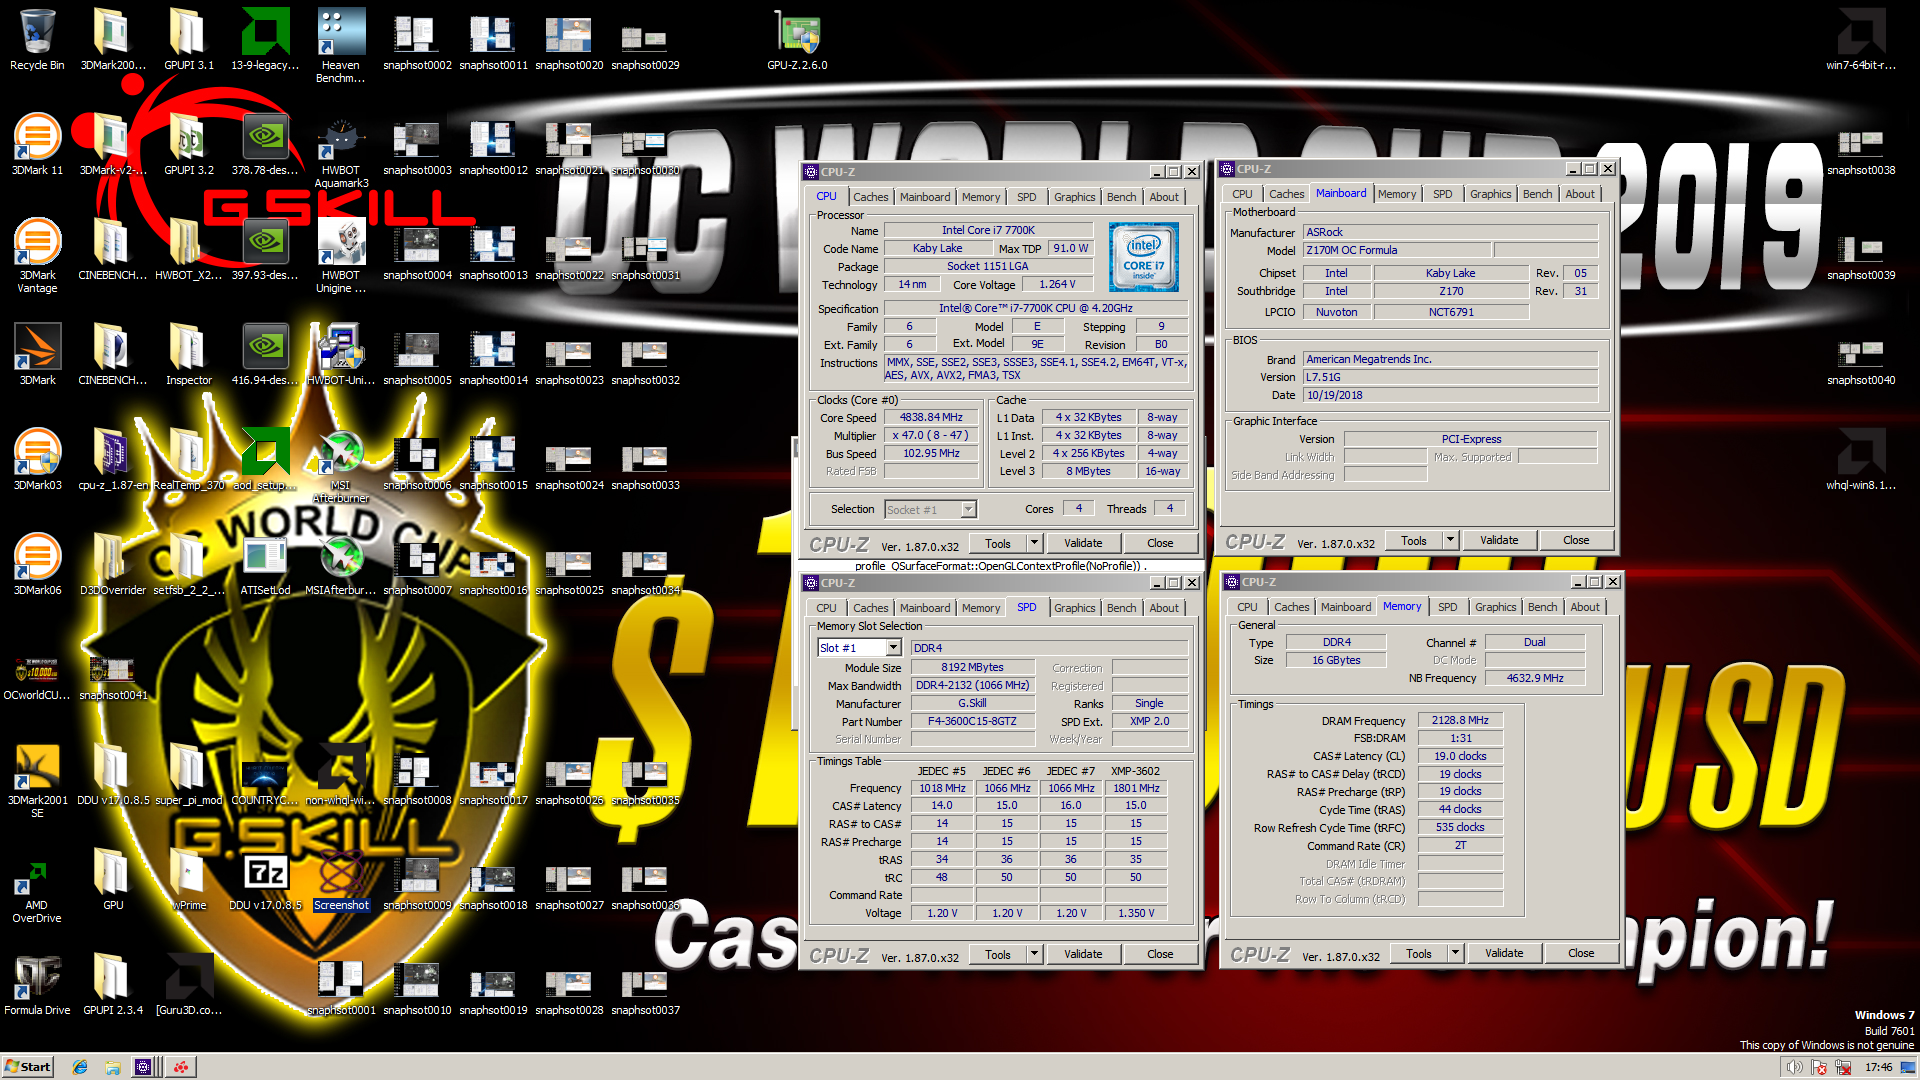Expand Tools dropdown arrow in Mainboard window
1920x1080 pixels.
1451,540
